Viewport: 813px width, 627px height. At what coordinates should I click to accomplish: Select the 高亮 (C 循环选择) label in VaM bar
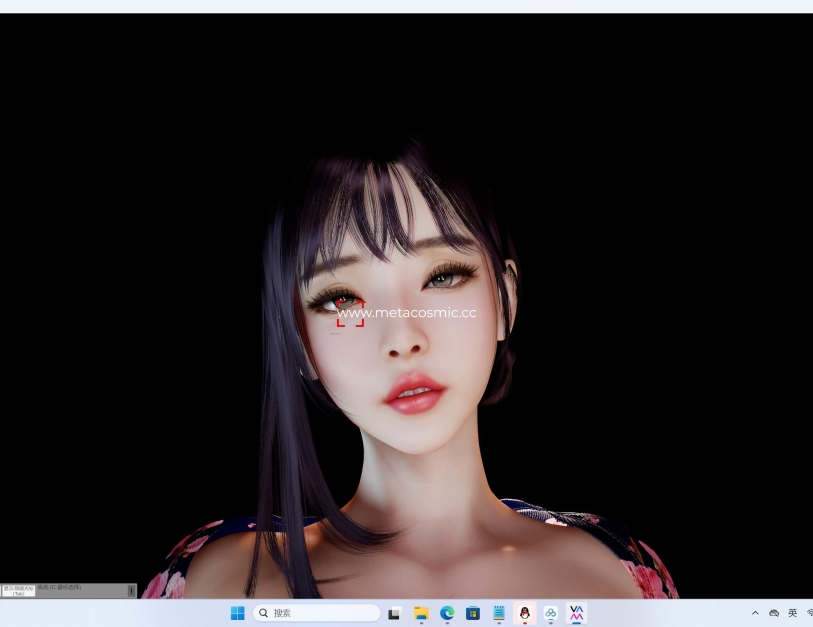tap(59, 588)
